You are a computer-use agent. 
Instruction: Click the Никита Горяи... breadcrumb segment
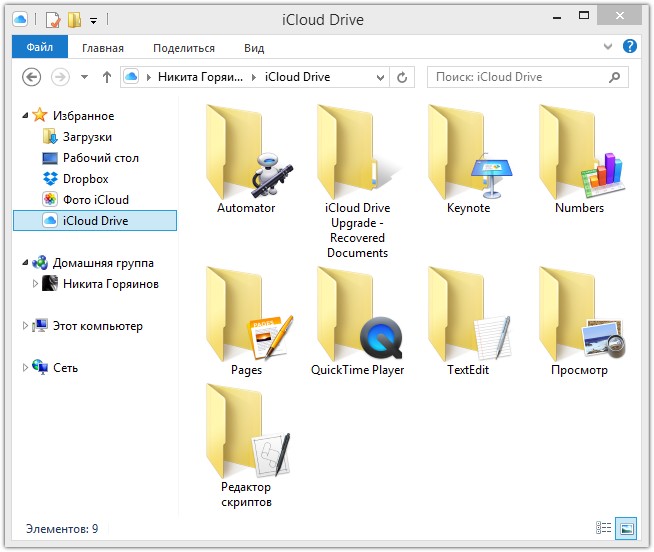(x=200, y=77)
